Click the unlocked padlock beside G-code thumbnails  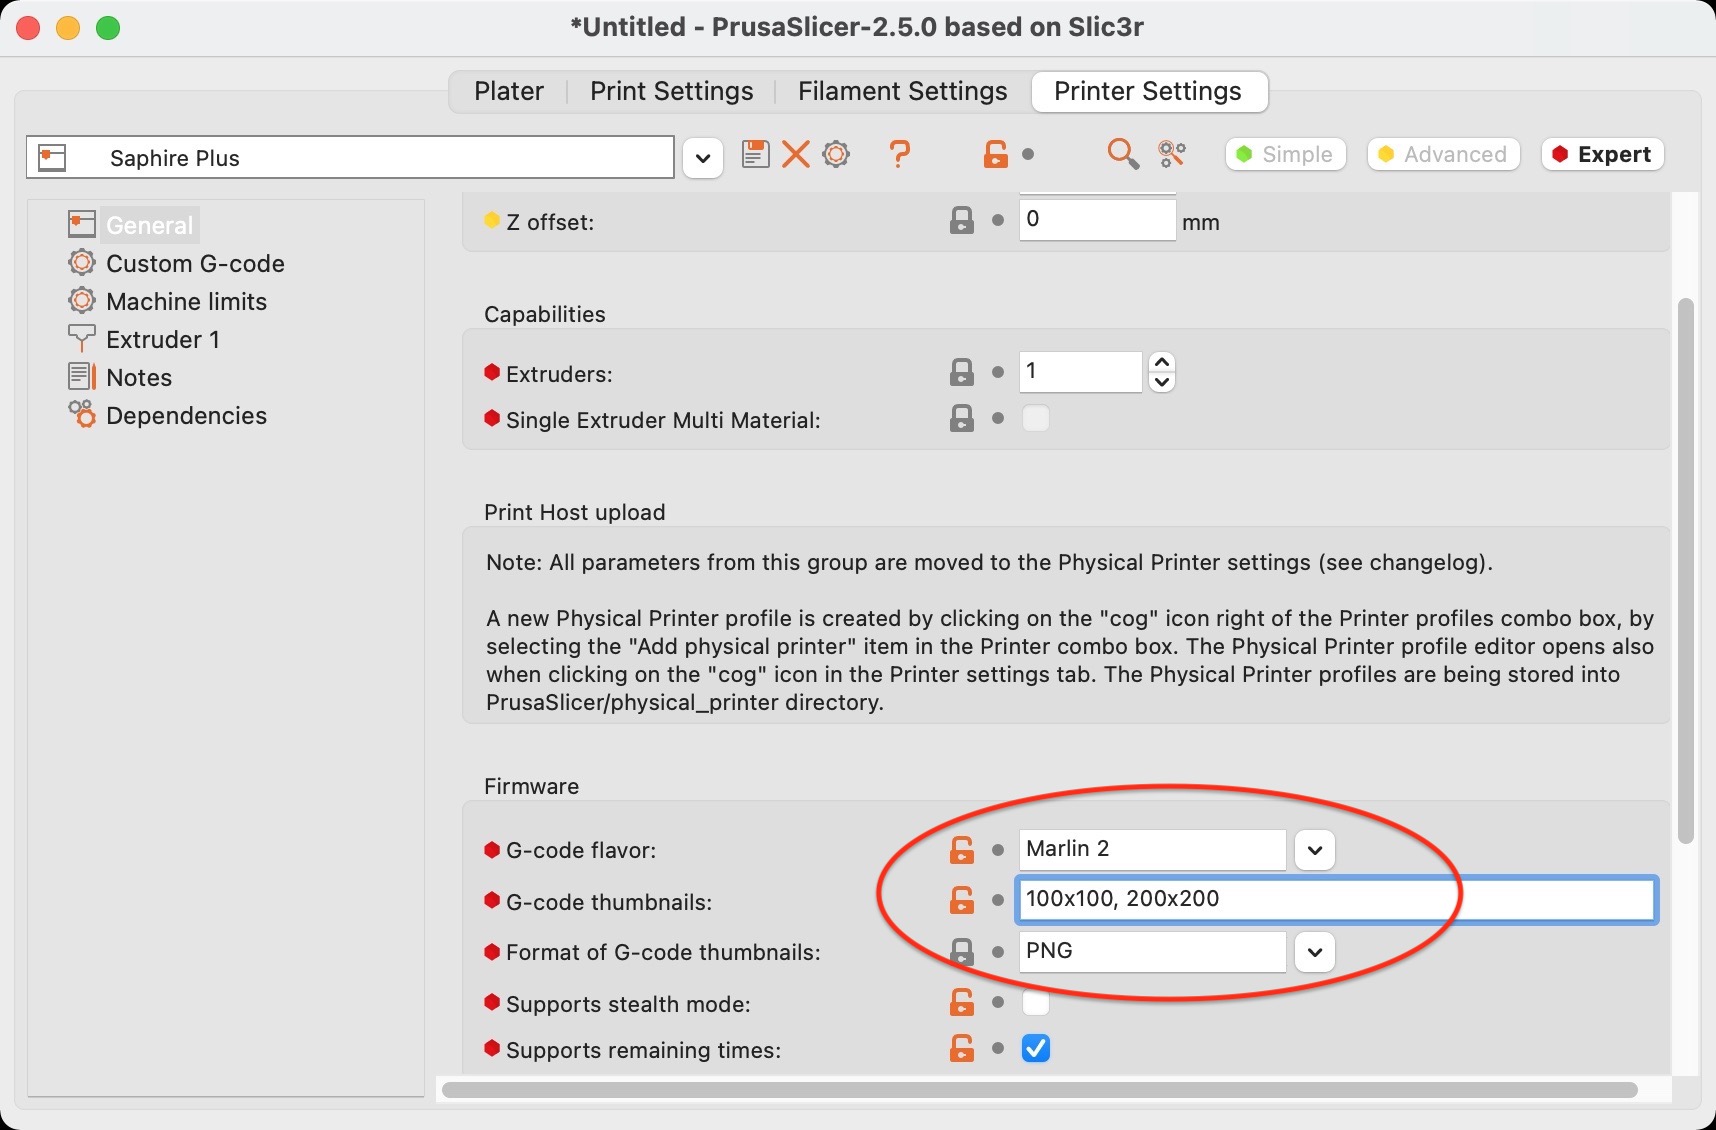click(x=961, y=900)
